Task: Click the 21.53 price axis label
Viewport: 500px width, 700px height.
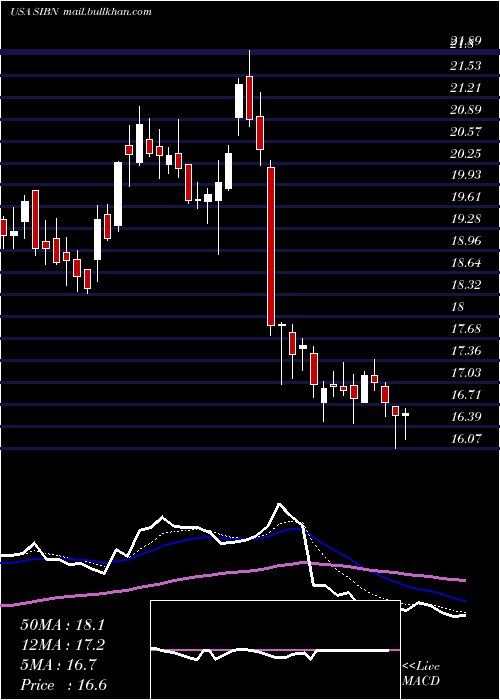Action: [x=466, y=66]
